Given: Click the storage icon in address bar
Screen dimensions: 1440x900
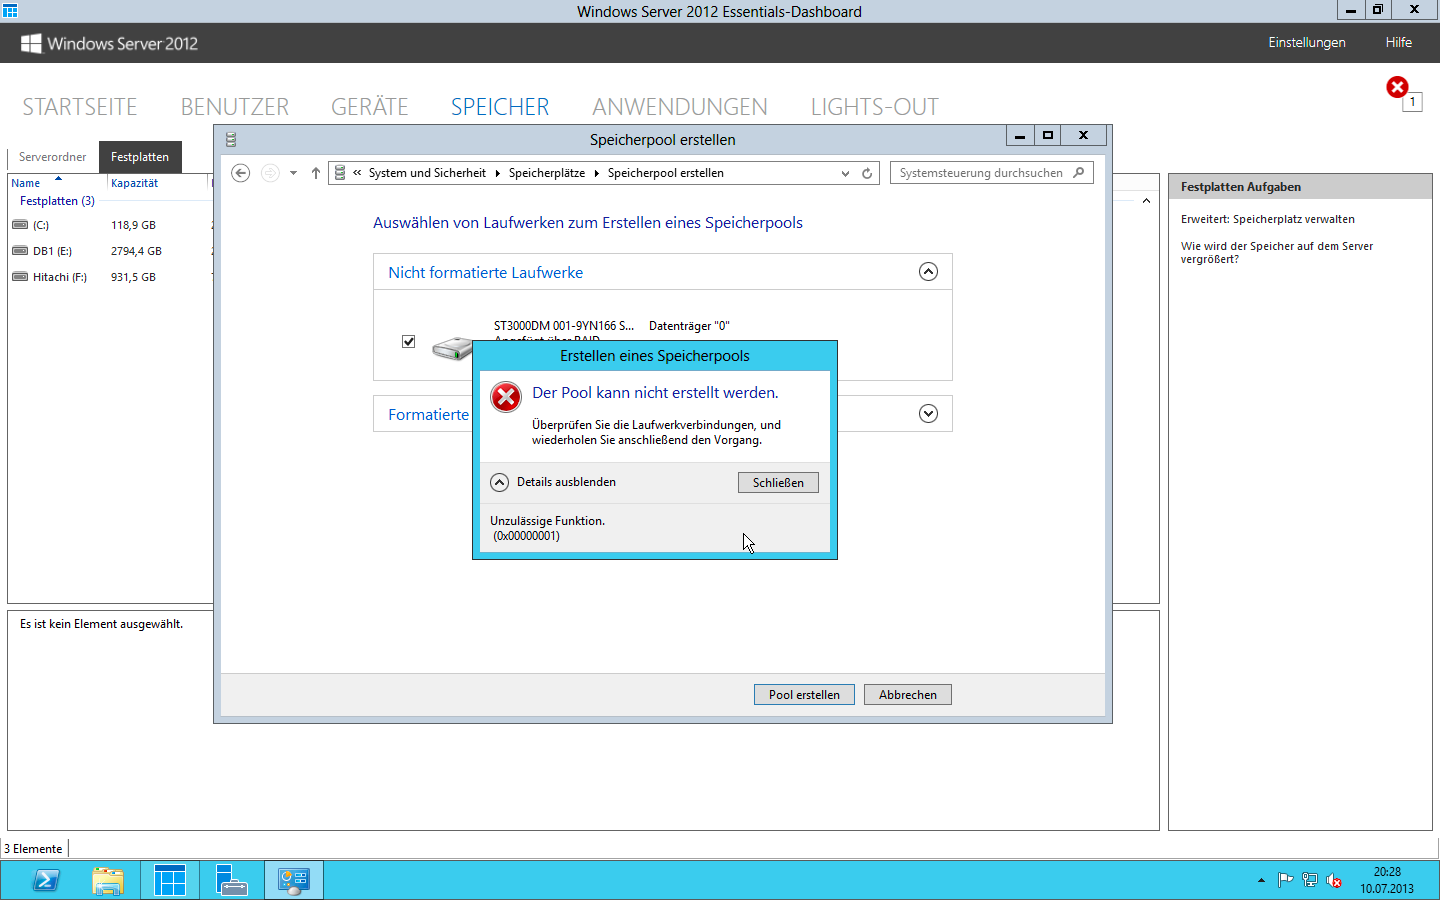Looking at the screenshot, I should tap(340, 173).
